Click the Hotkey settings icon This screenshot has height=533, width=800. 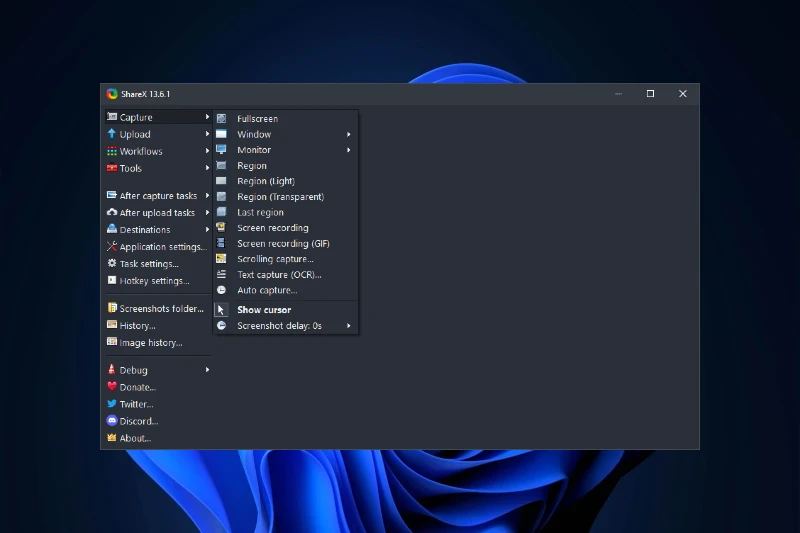coord(112,280)
